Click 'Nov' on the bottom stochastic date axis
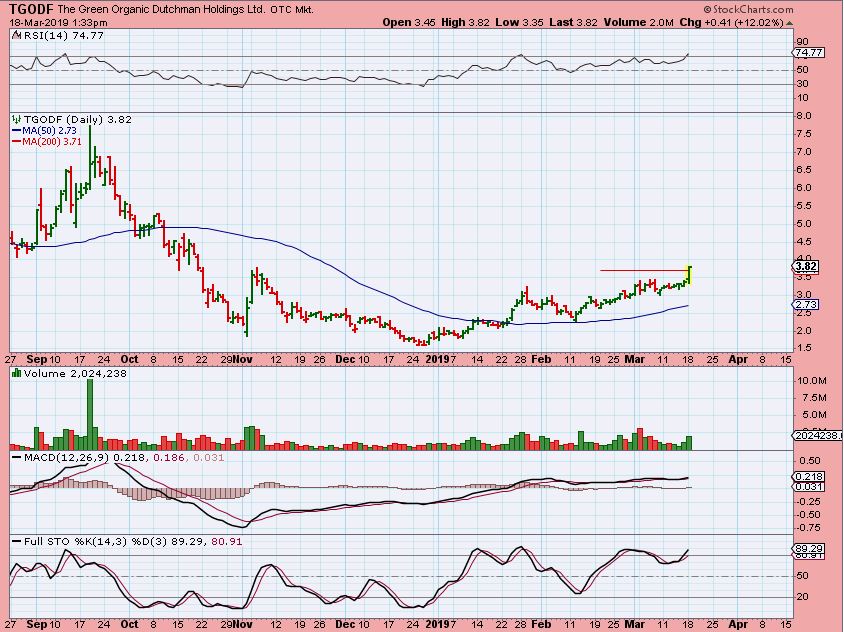 point(243,624)
